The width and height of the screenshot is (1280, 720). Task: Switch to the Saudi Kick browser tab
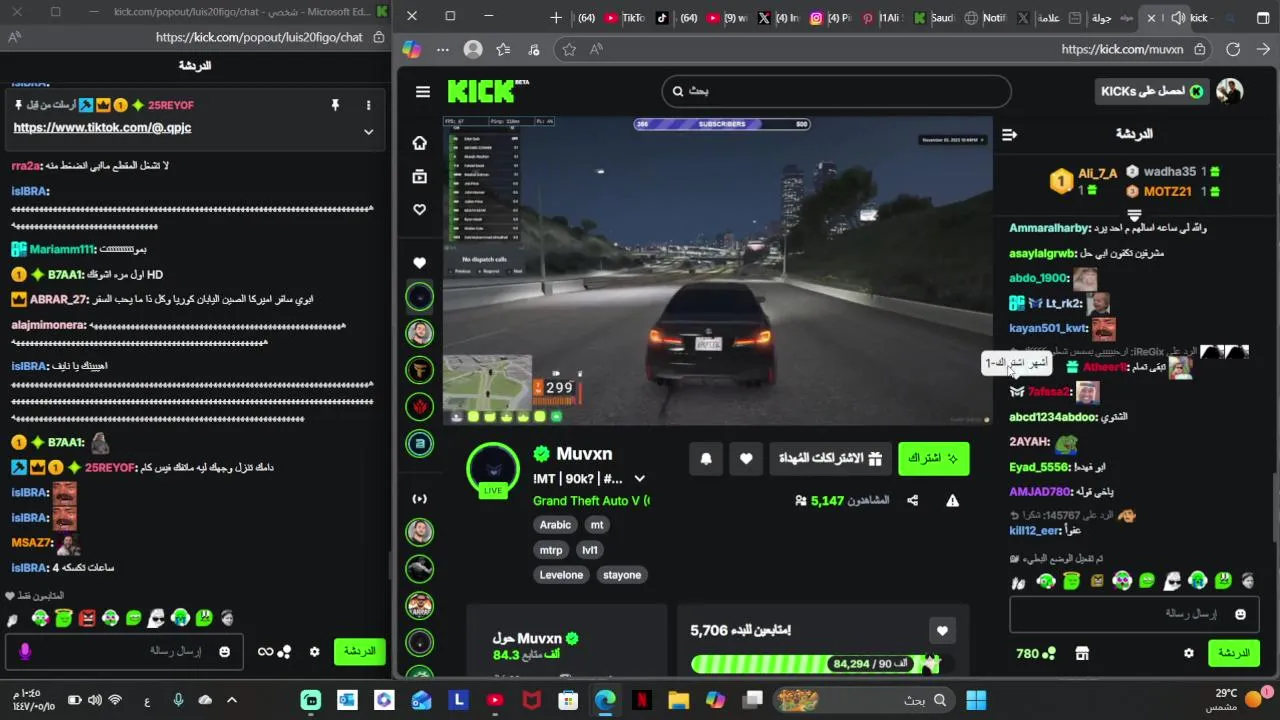(x=934, y=18)
